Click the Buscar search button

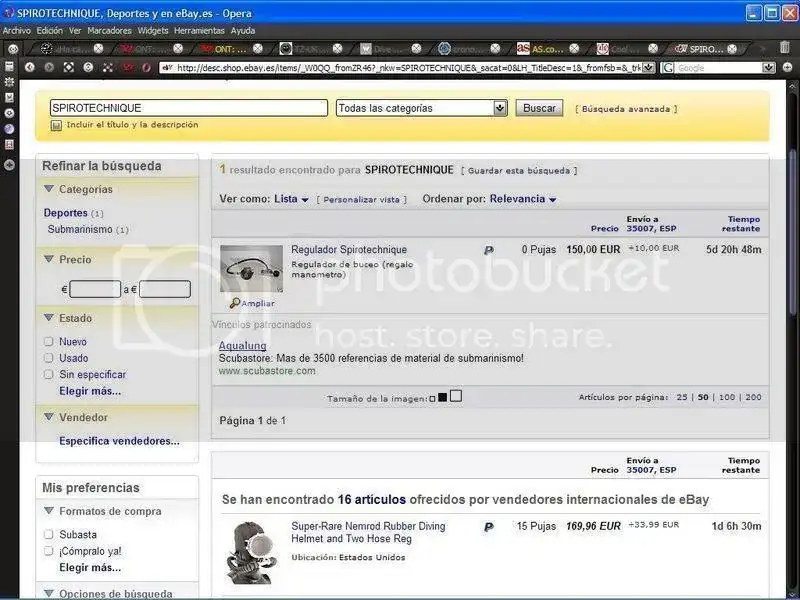[539, 108]
